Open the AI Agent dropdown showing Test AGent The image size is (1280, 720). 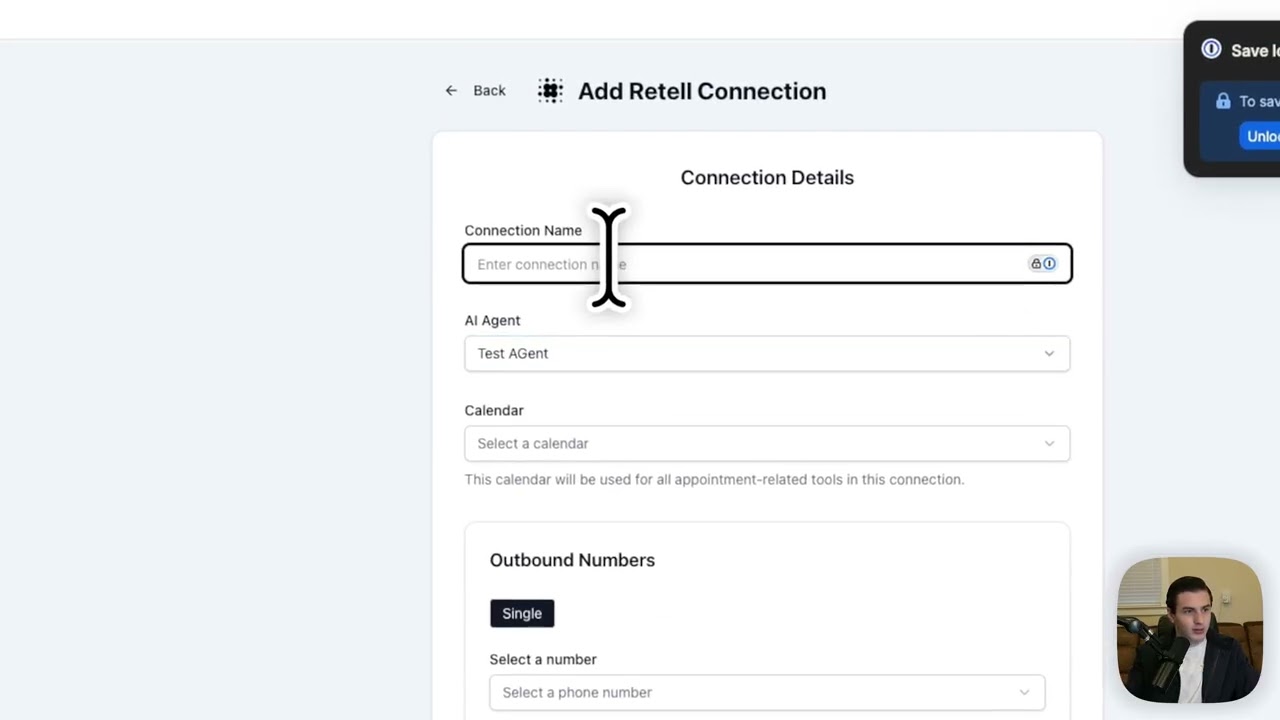tap(767, 353)
